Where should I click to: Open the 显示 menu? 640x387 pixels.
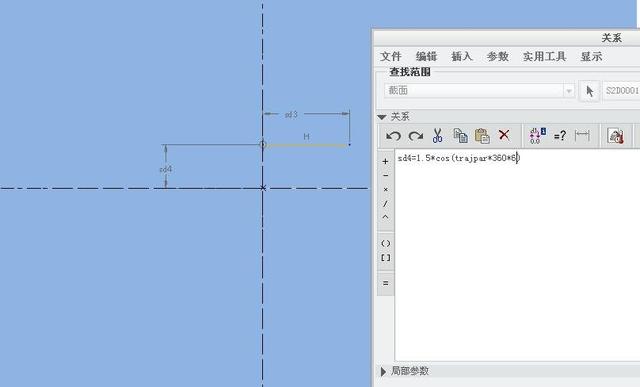[x=591, y=56]
